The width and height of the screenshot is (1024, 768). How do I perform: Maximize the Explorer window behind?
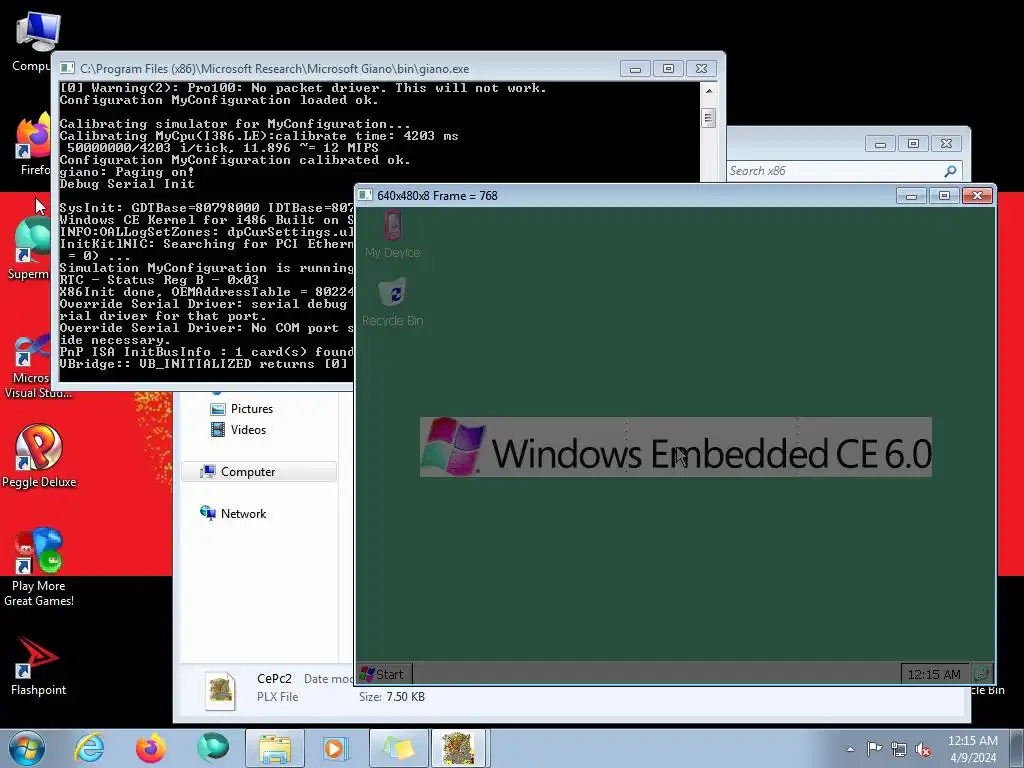tap(913, 144)
